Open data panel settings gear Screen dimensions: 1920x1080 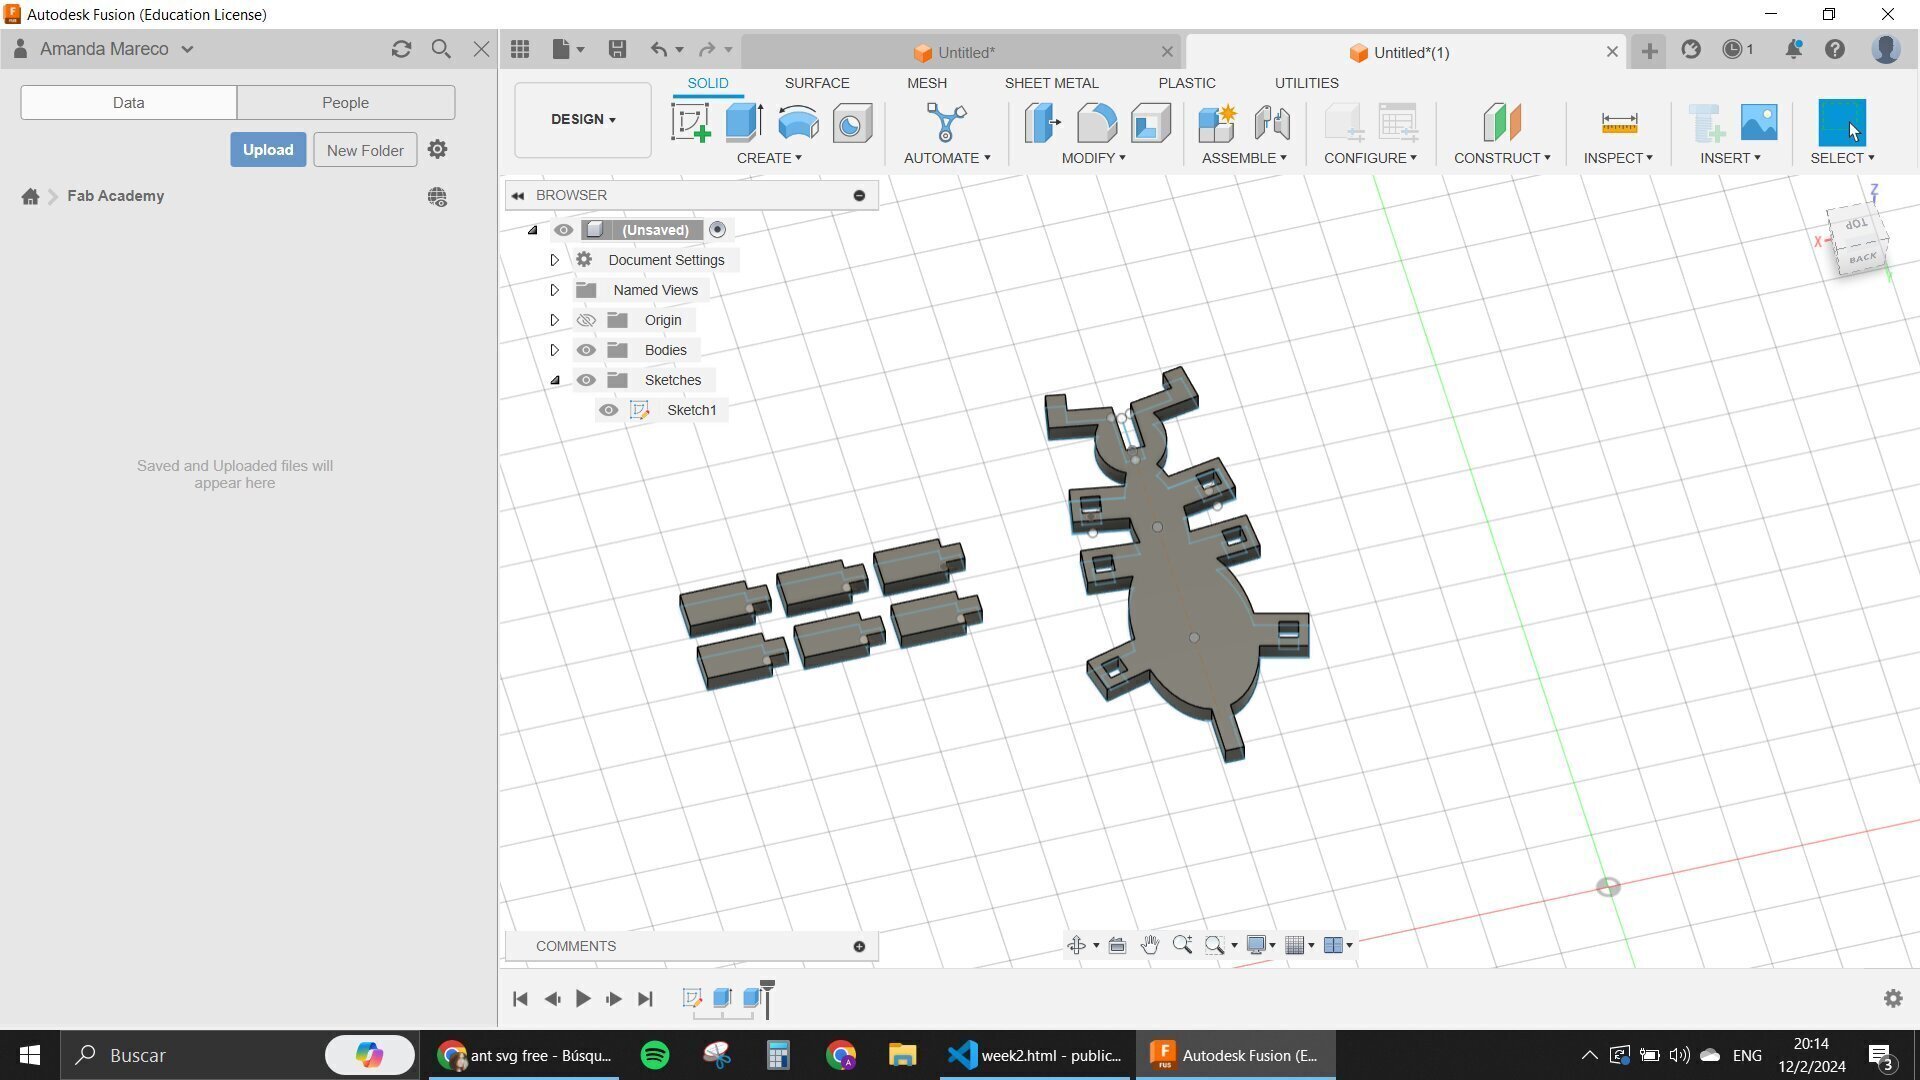coord(437,149)
